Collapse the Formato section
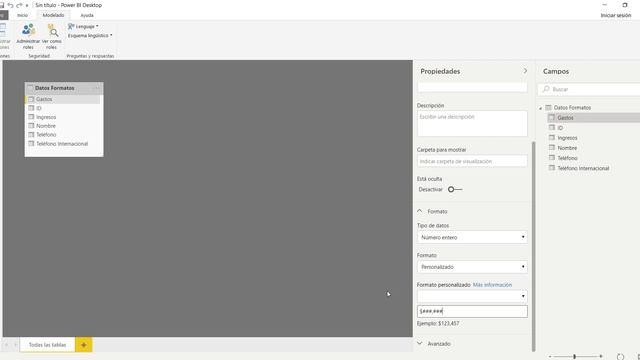The width and height of the screenshot is (640, 360). tap(420, 211)
